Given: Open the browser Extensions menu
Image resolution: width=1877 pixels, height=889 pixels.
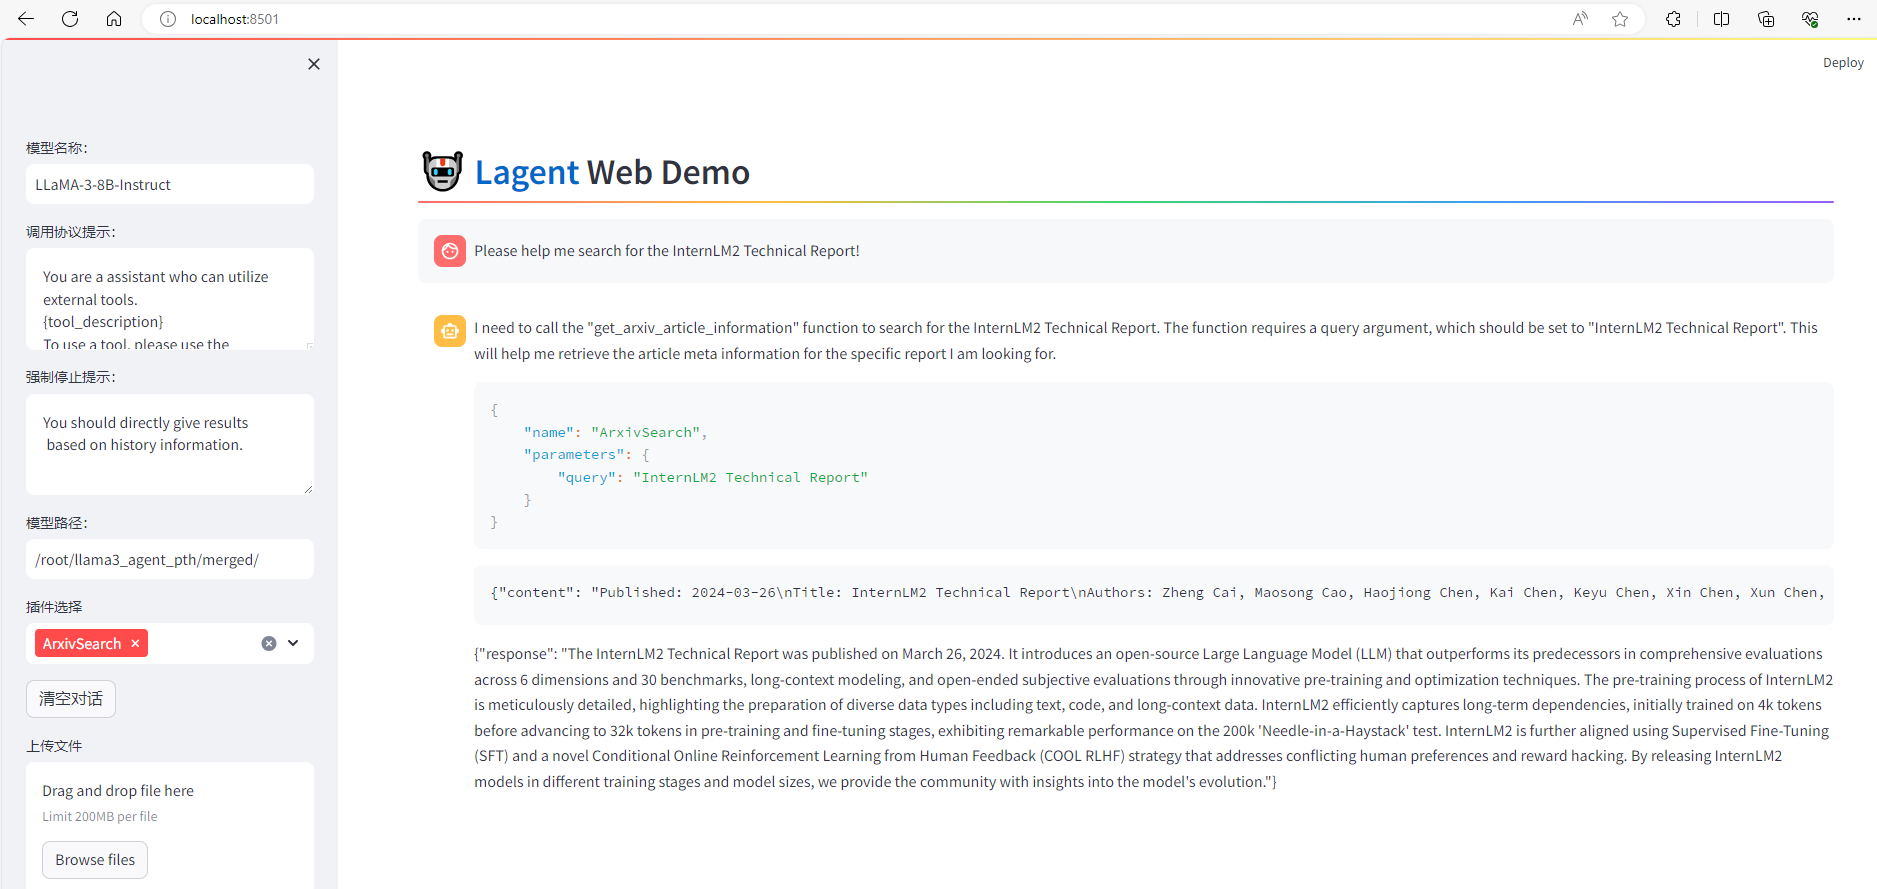Looking at the screenshot, I should [x=1673, y=19].
